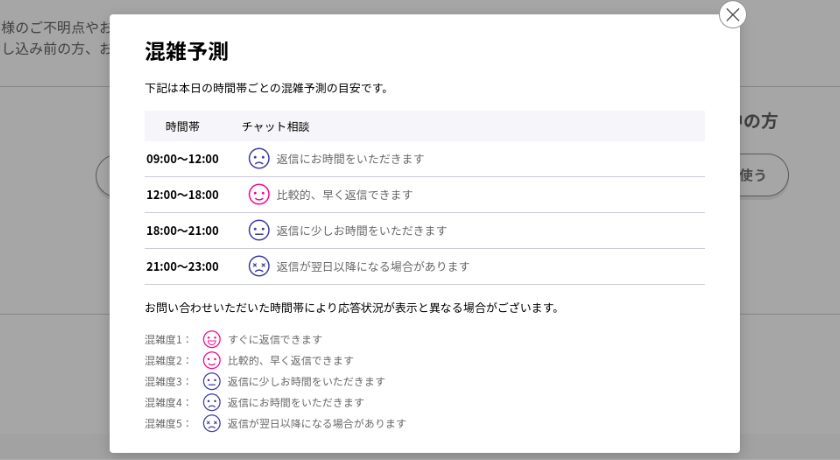This screenshot has height=460, width=840.
Task: Click the neutral face icon for 18:00〜21:00
Action: pos(259,230)
